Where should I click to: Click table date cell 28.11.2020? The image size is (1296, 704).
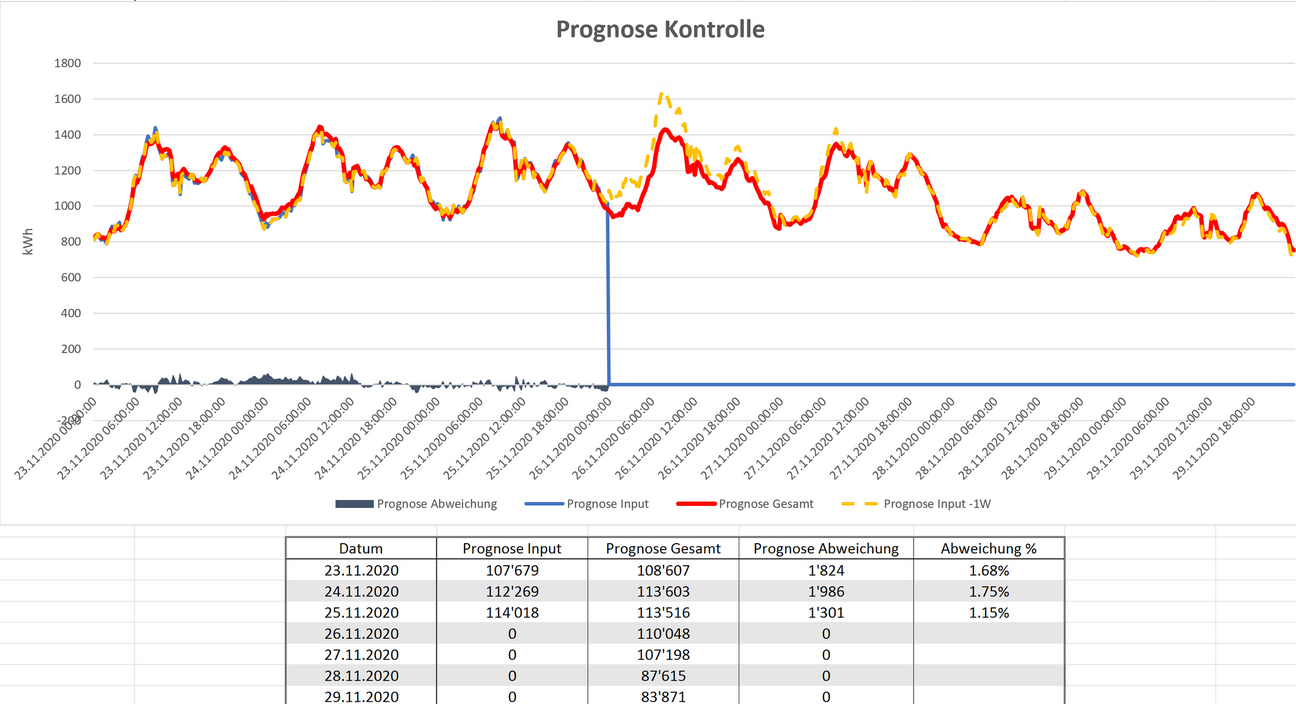(x=361, y=675)
